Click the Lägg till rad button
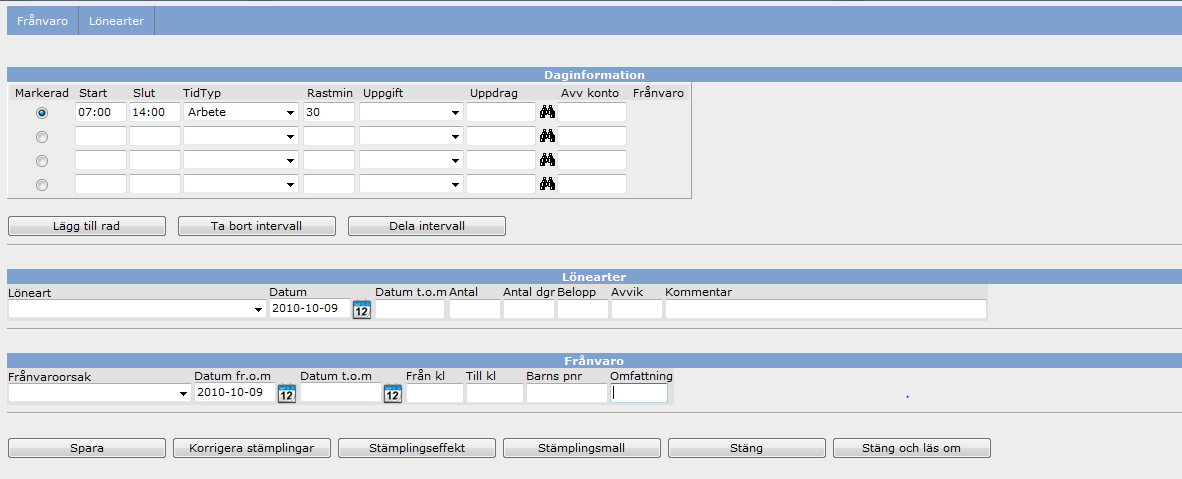 87,226
